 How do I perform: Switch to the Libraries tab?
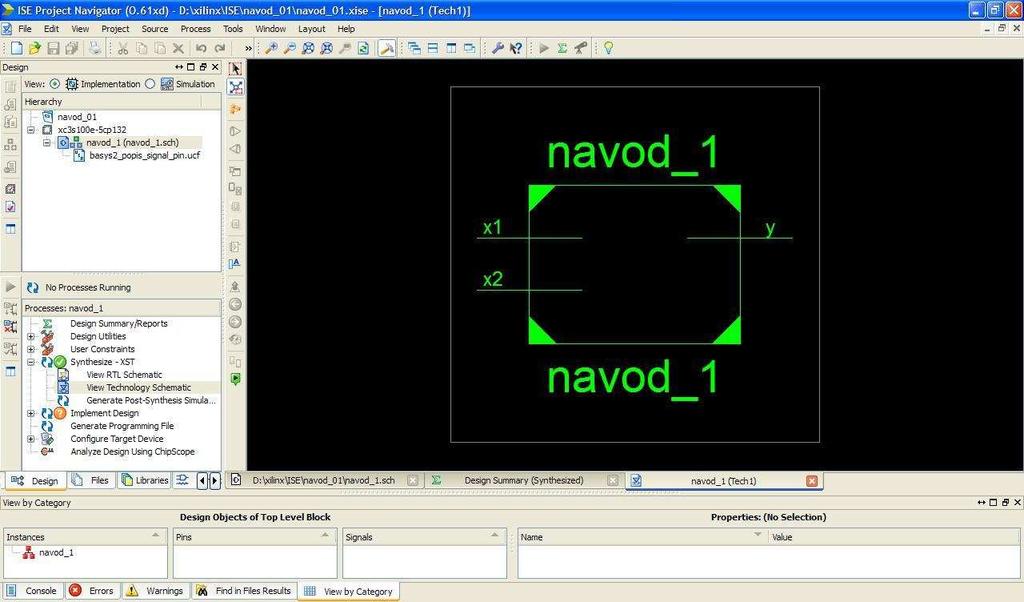click(x=145, y=481)
